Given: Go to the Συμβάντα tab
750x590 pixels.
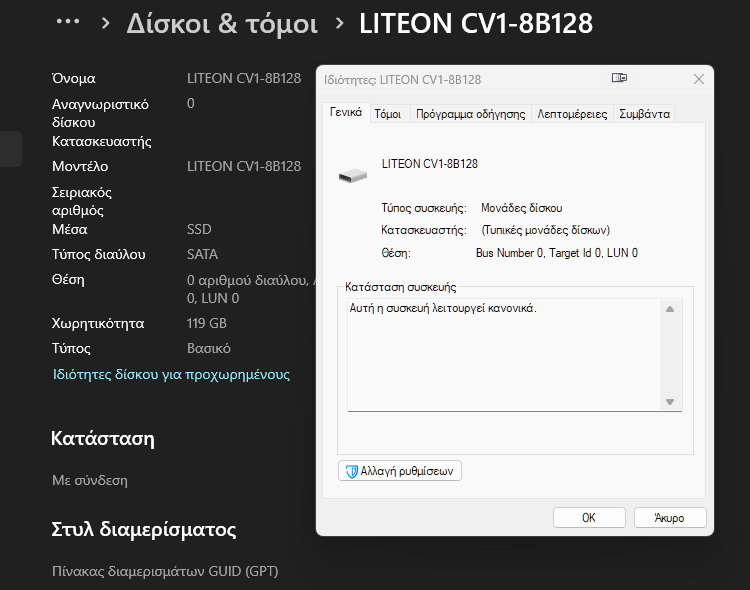Looking at the screenshot, I should 644,114.
